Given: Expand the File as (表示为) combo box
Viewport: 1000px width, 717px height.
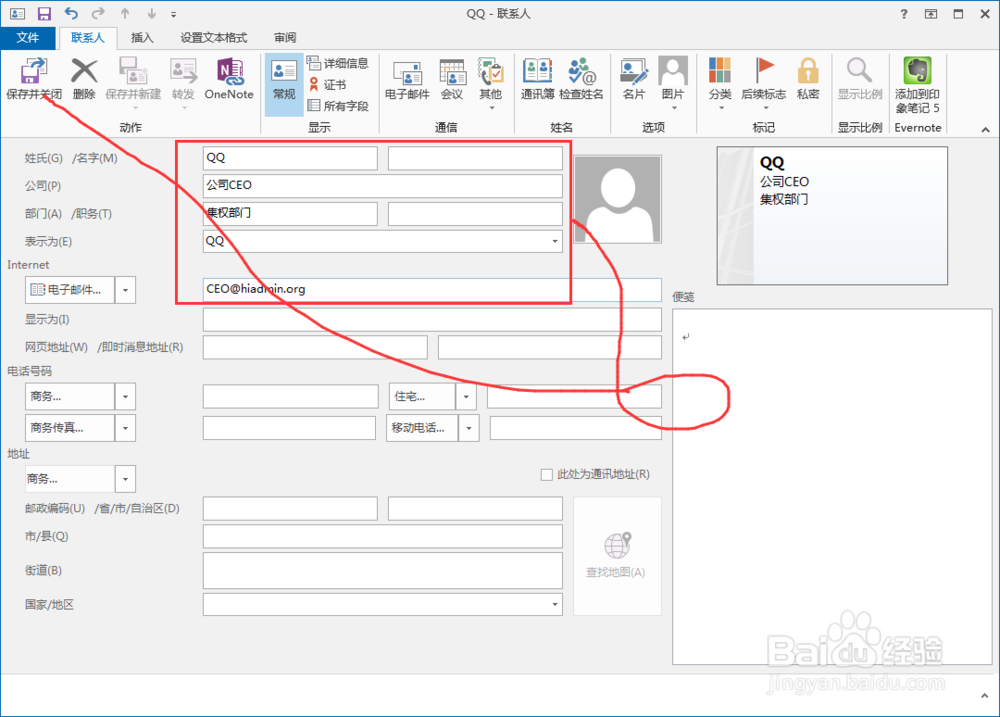Looking at the screenshot, I should click(x=554, y=241).
